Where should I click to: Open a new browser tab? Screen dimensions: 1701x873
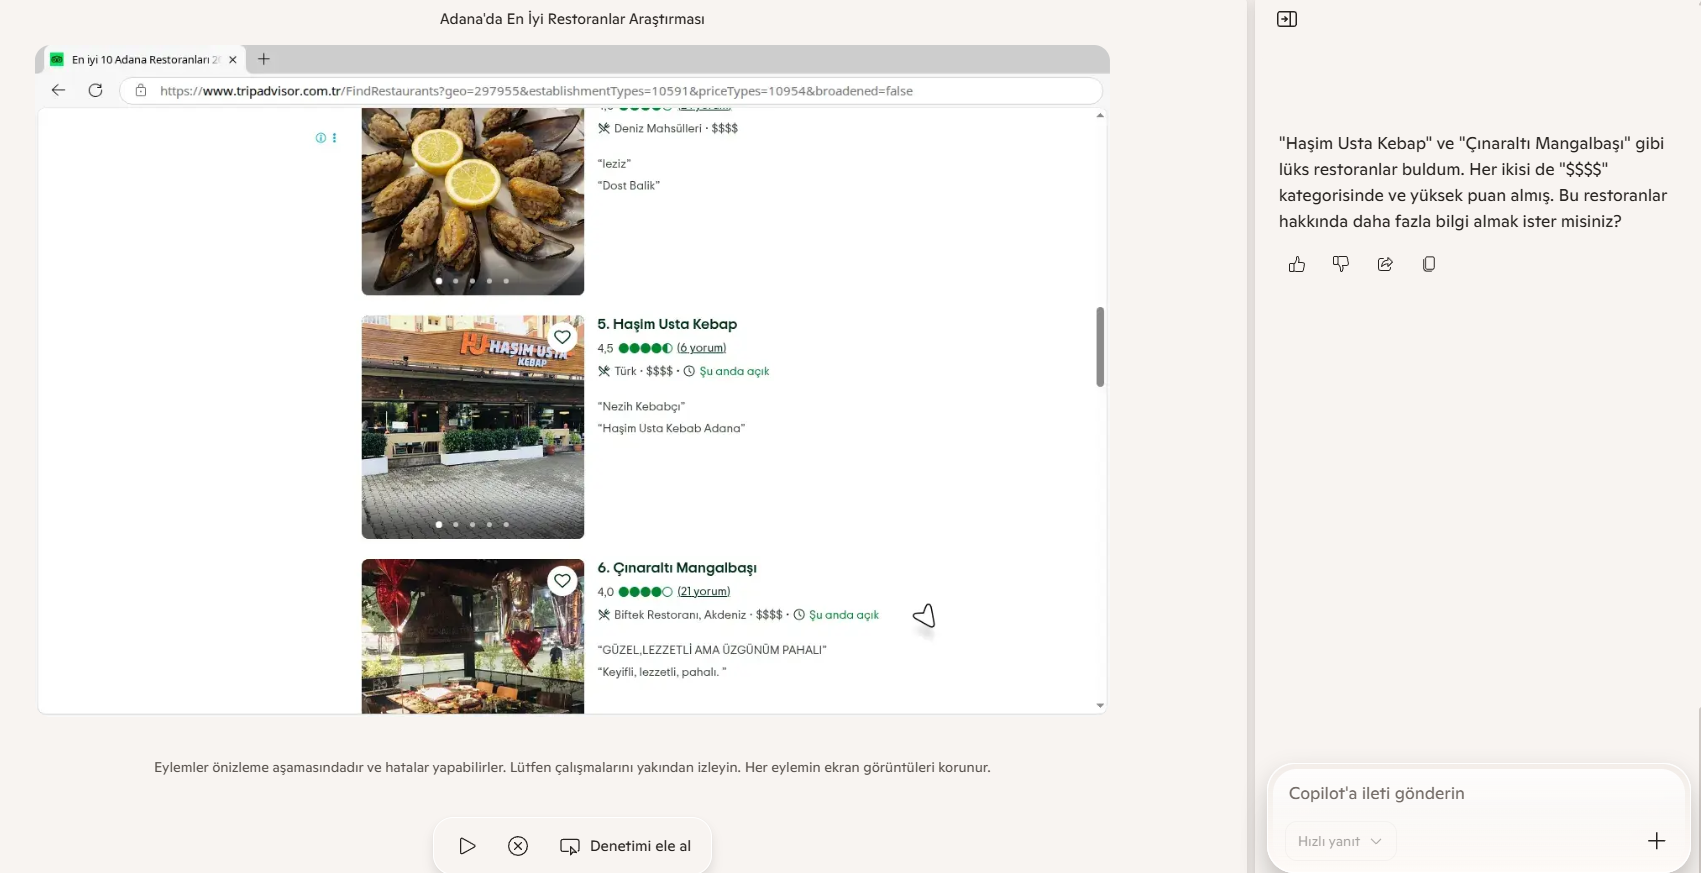click(x=264, y=59)
